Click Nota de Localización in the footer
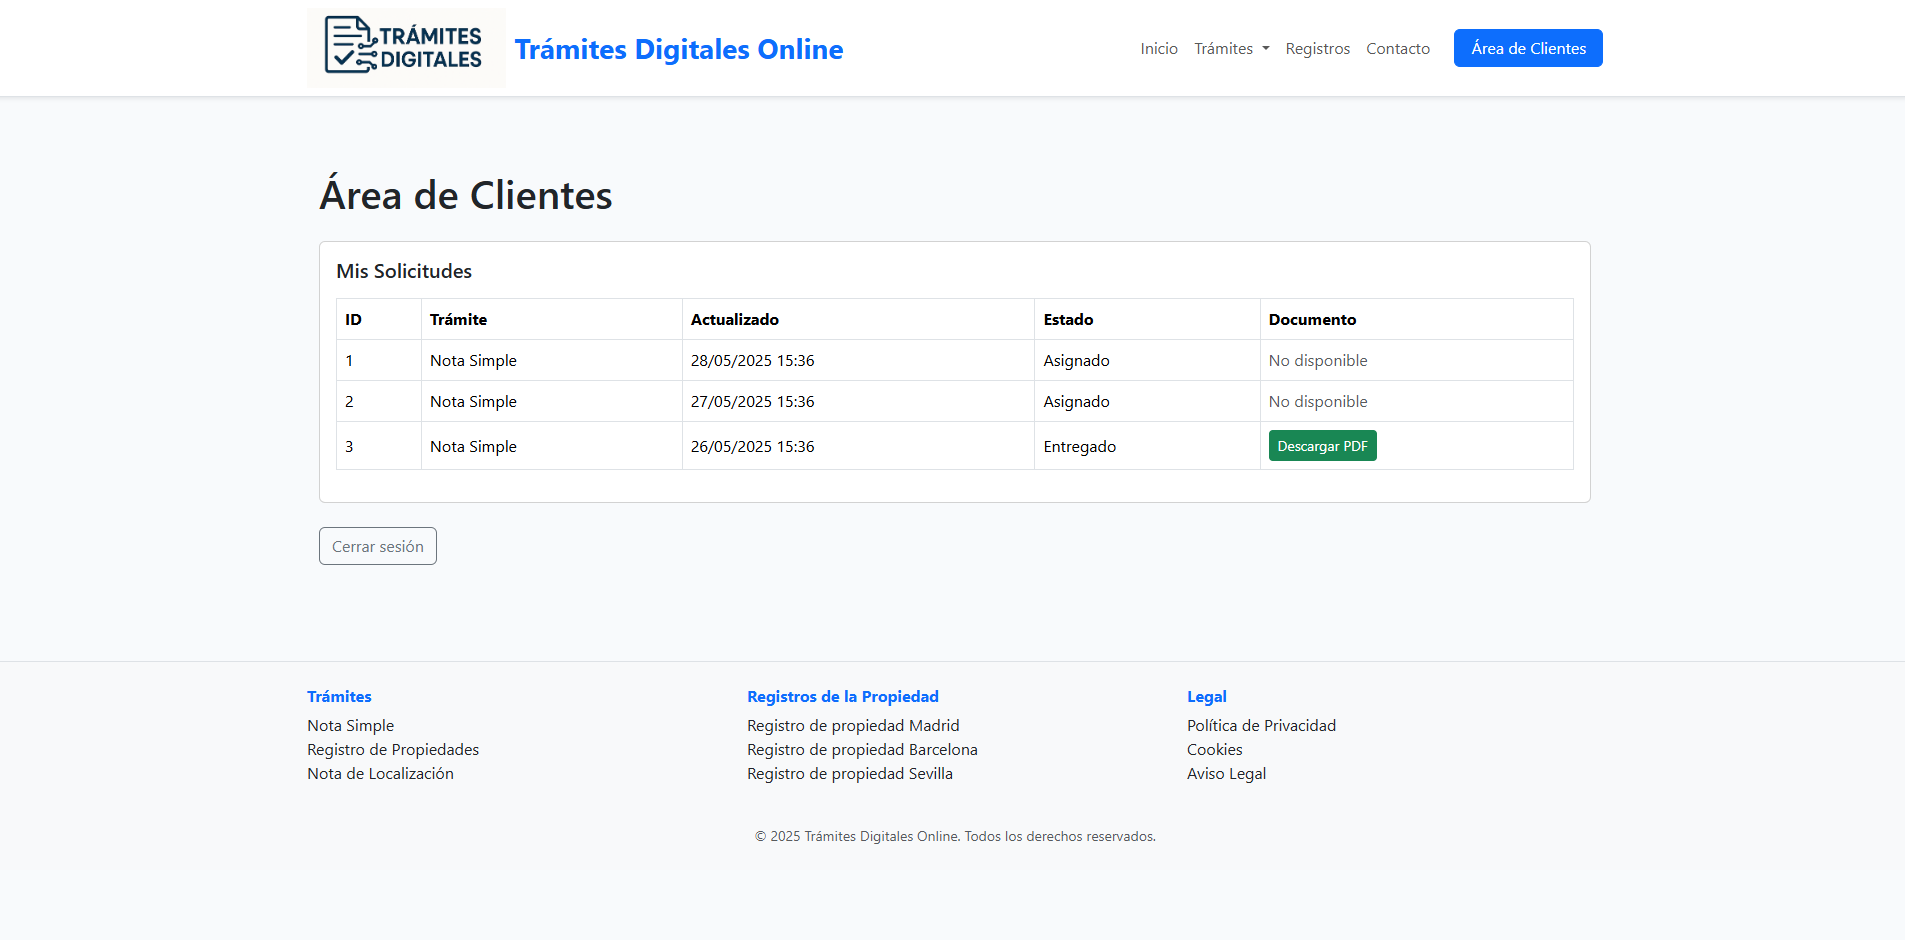Viewport: 1905px width, 940px height. click(380, 773)
